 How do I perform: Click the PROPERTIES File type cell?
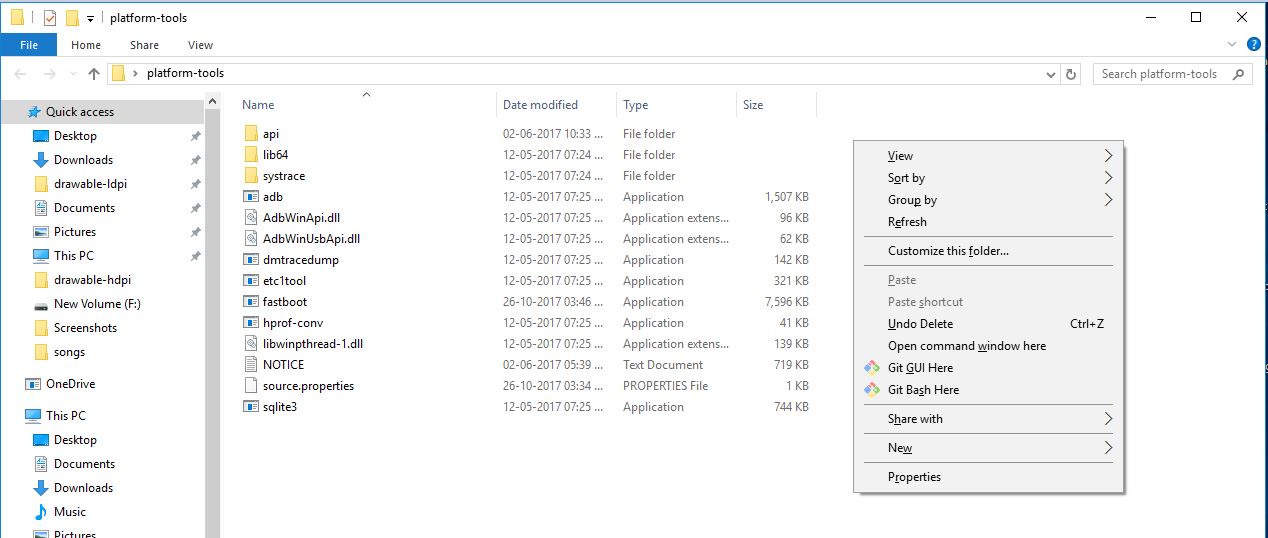(x=665, y=386)
